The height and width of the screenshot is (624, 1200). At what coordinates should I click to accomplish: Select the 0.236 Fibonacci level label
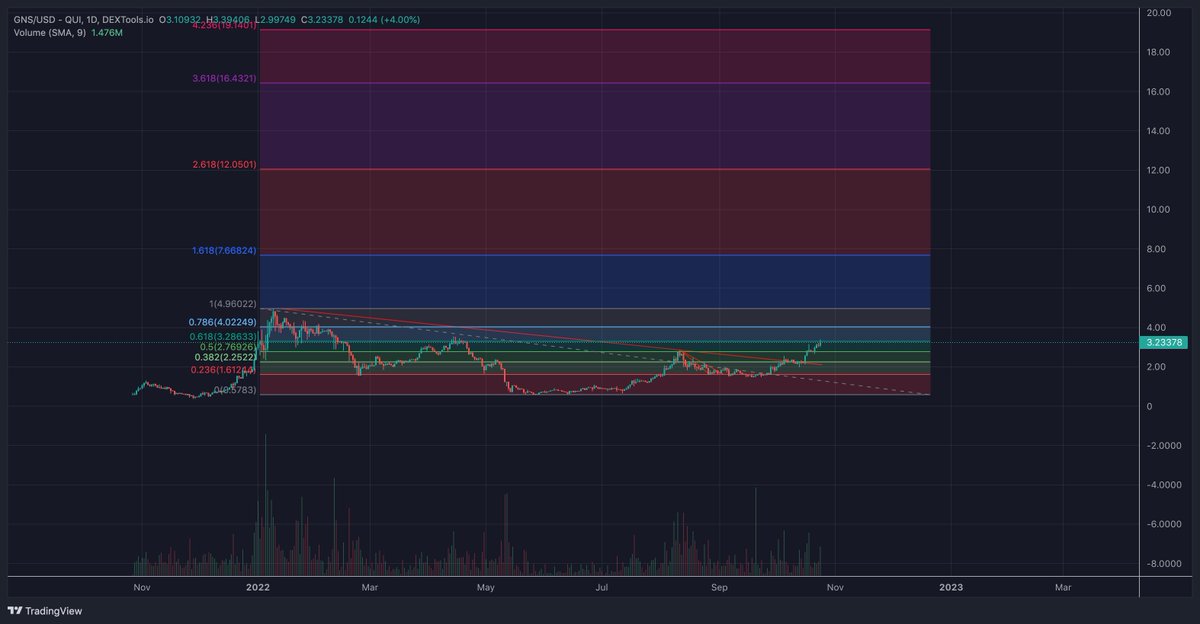pyautogui.click(x=223, y=370)
